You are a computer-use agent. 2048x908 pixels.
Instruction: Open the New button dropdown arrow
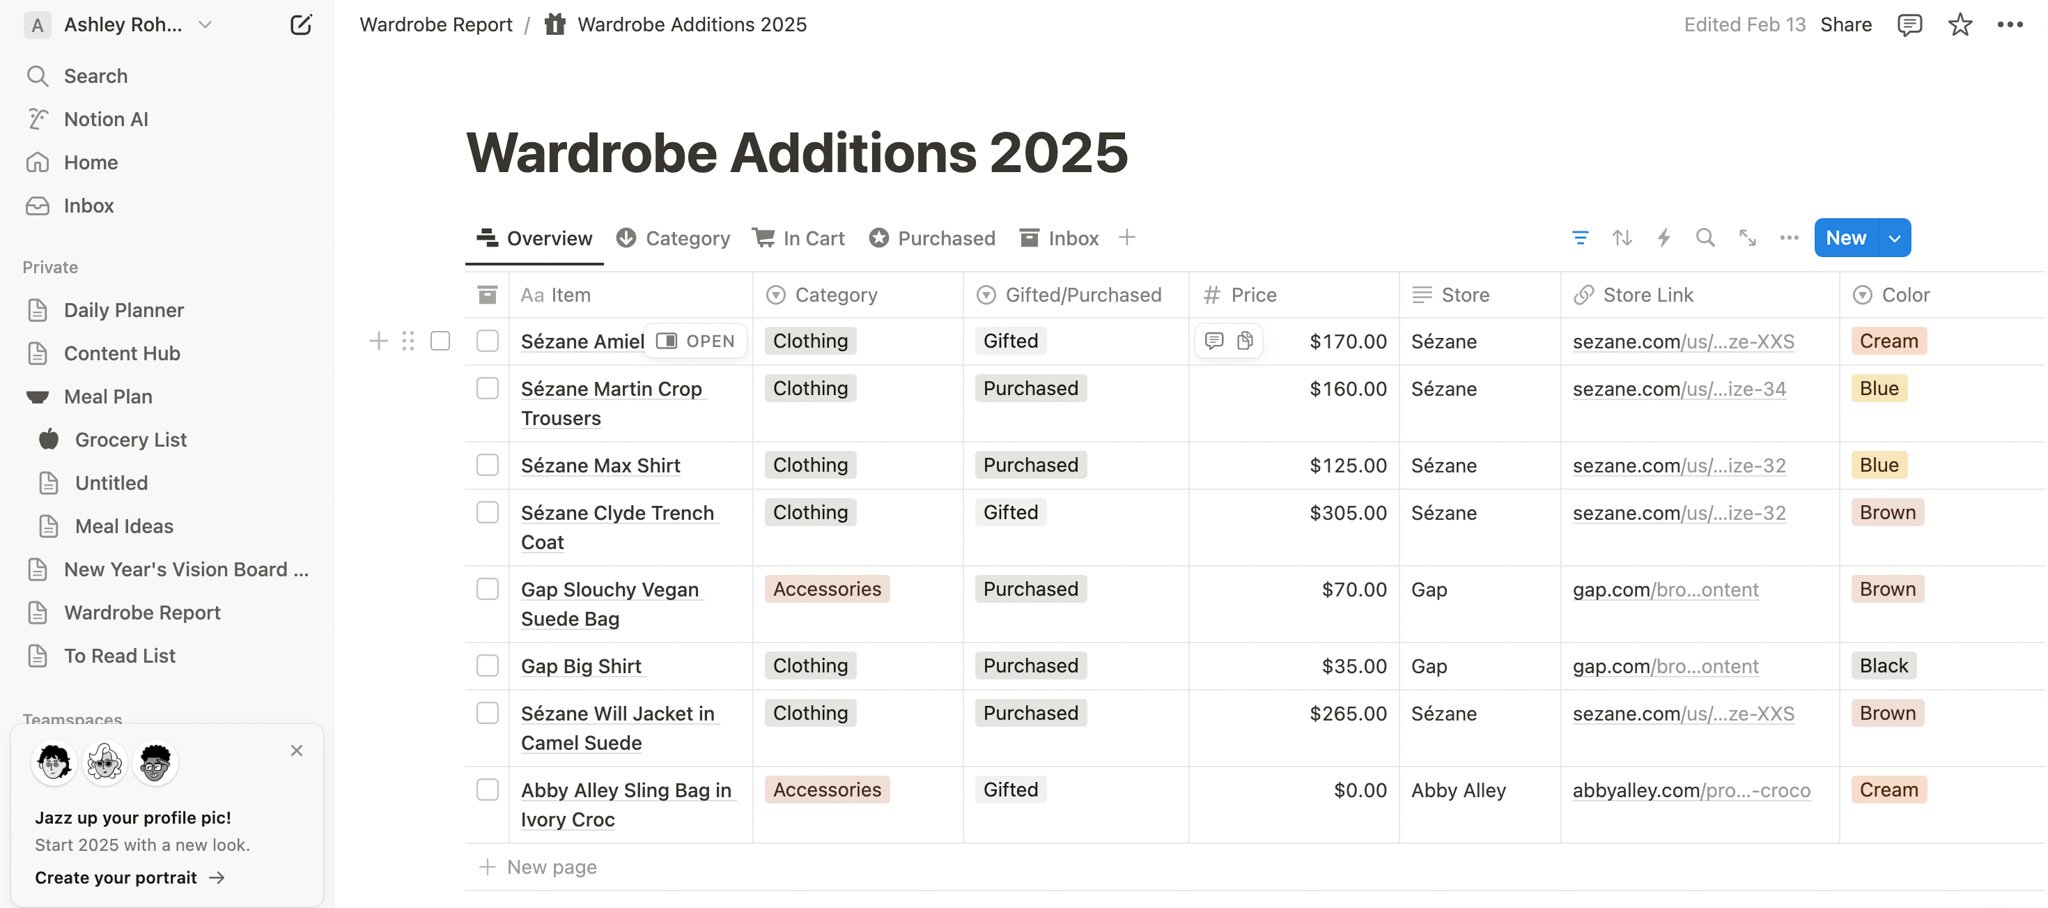point(1895,238)
